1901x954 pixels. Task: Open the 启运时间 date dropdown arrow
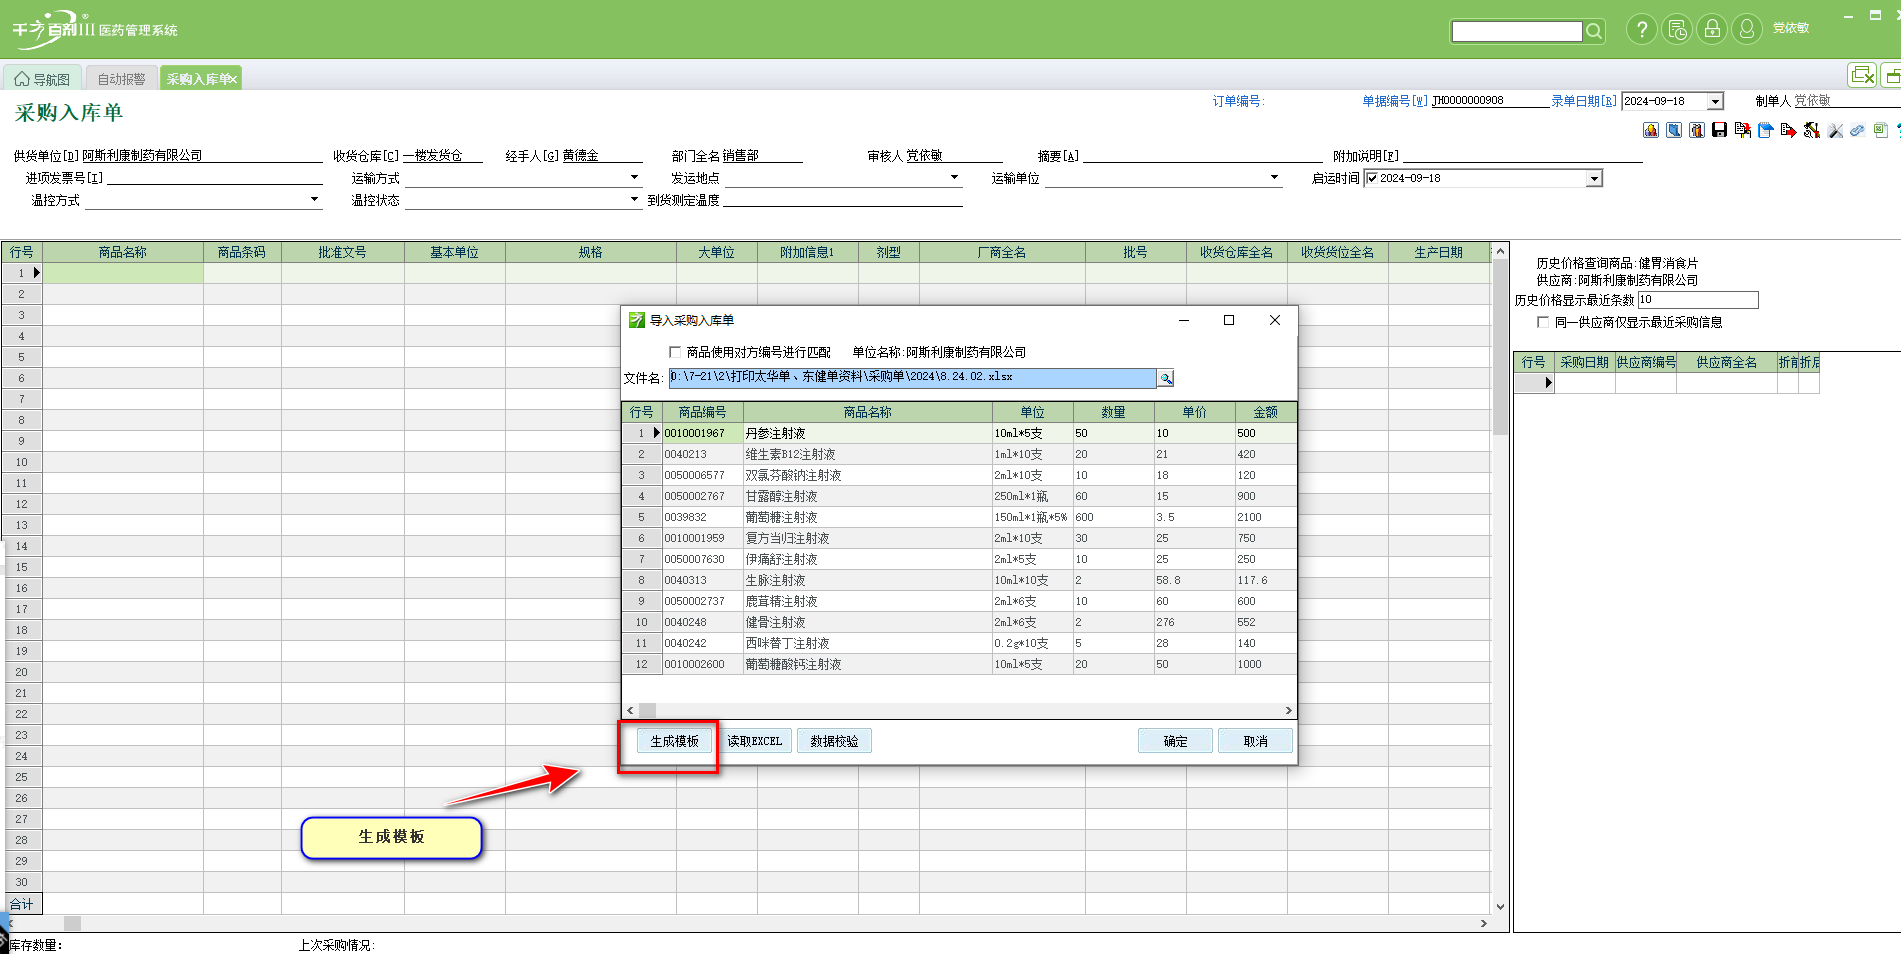coord(1594,178)
